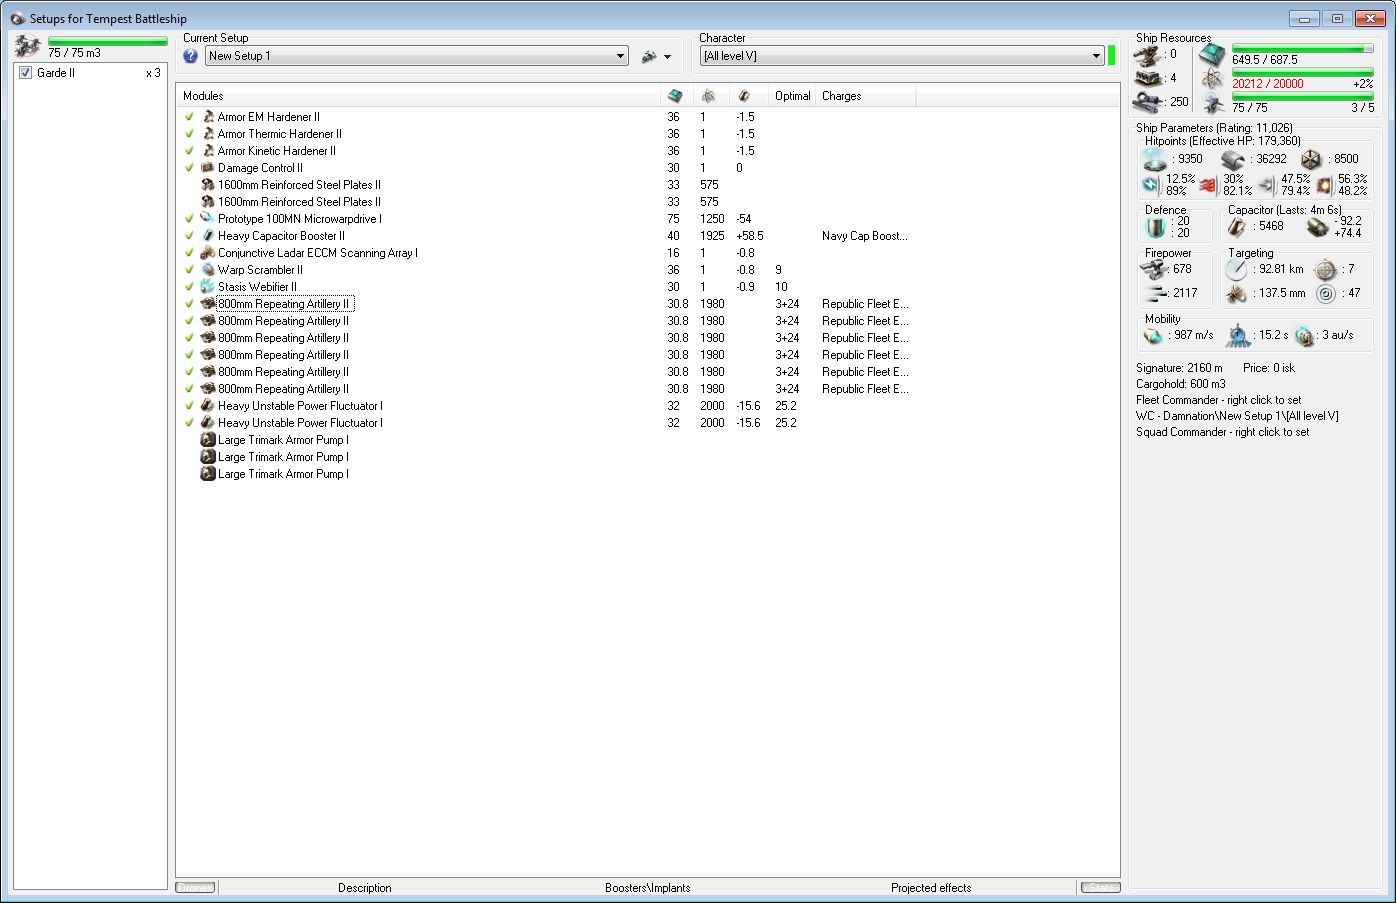This screenshot has height=903, width=1396.
Task: Click the powergrid atom icon in Ship Resources
Action: click(x=1212, y=79)
